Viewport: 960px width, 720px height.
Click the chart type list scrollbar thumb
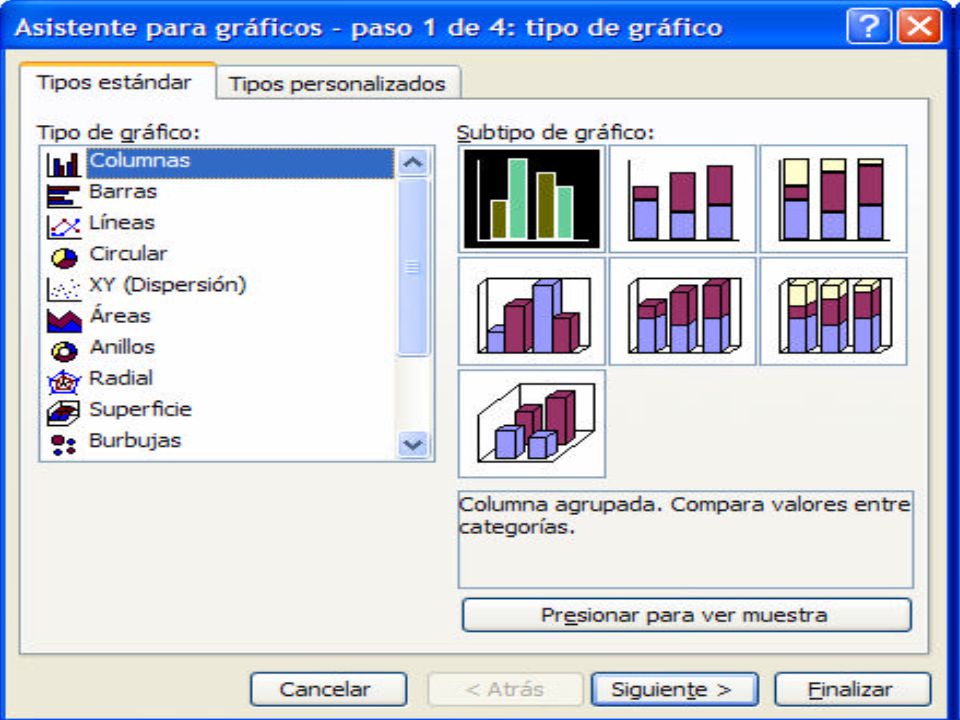[x=413, y=267]
